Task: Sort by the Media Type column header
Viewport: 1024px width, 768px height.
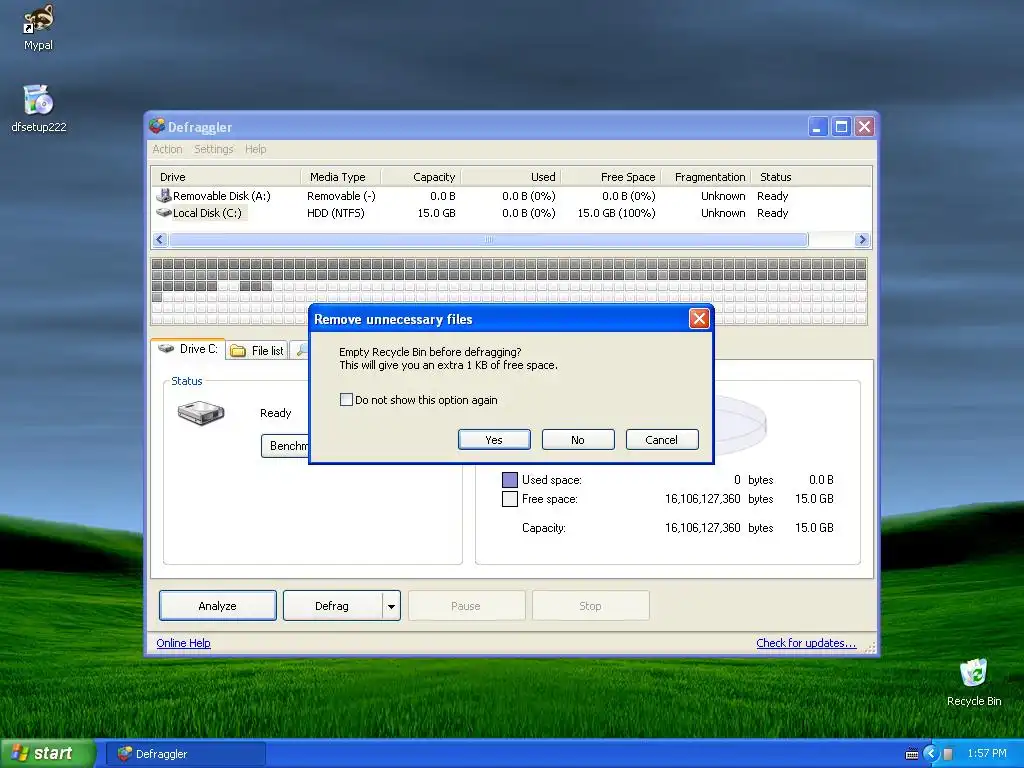Action: coord(340,177)
